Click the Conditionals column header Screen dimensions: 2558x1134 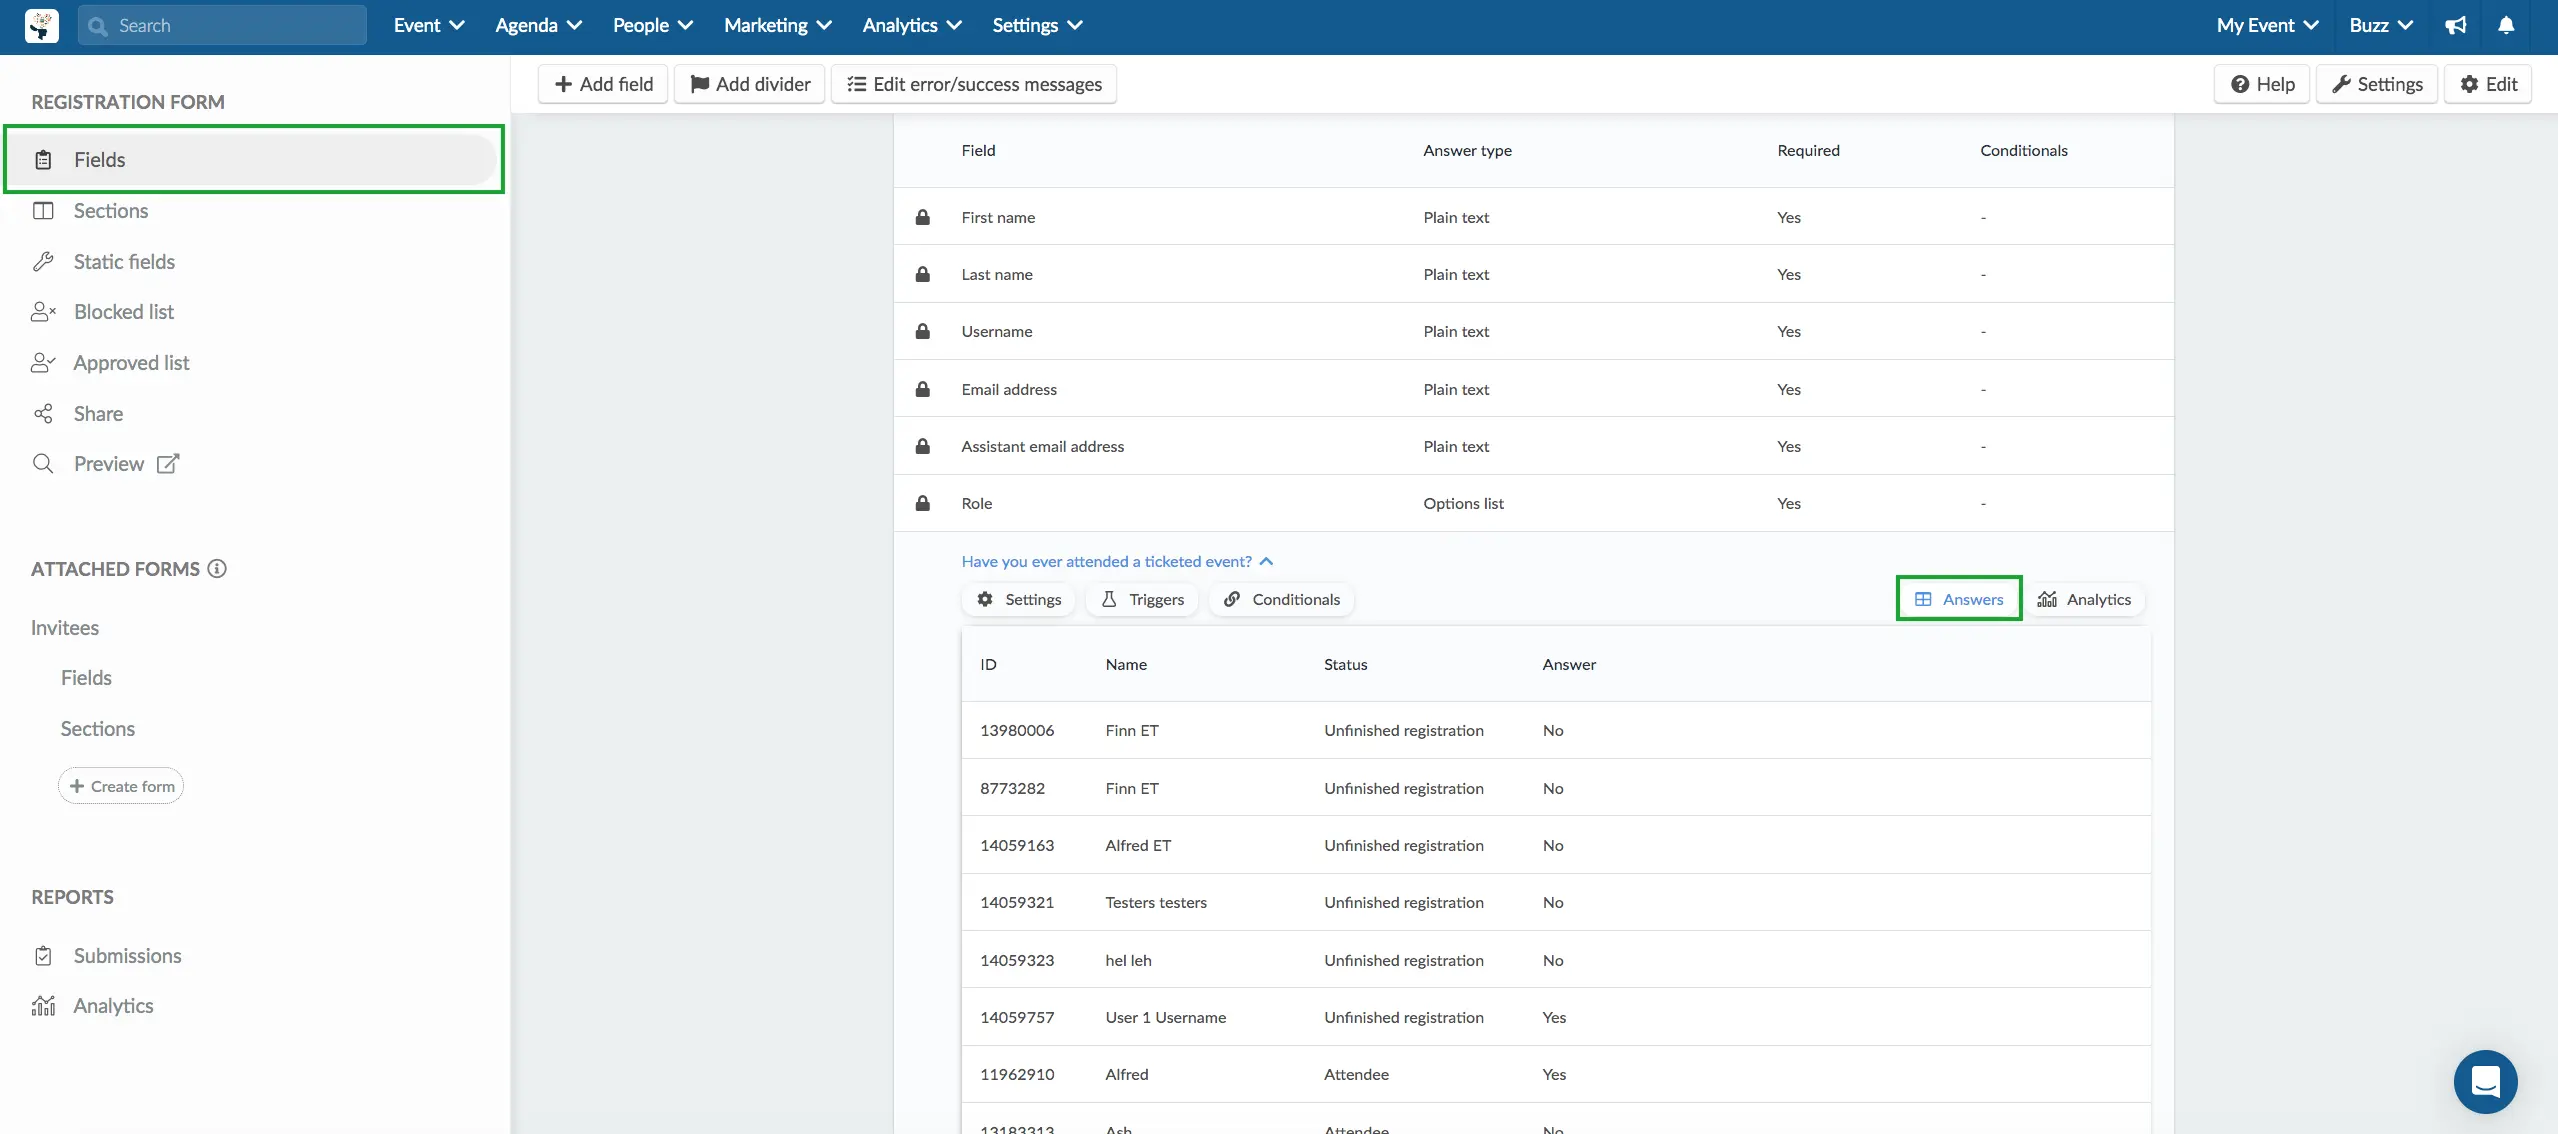(x=2023, y=150)
